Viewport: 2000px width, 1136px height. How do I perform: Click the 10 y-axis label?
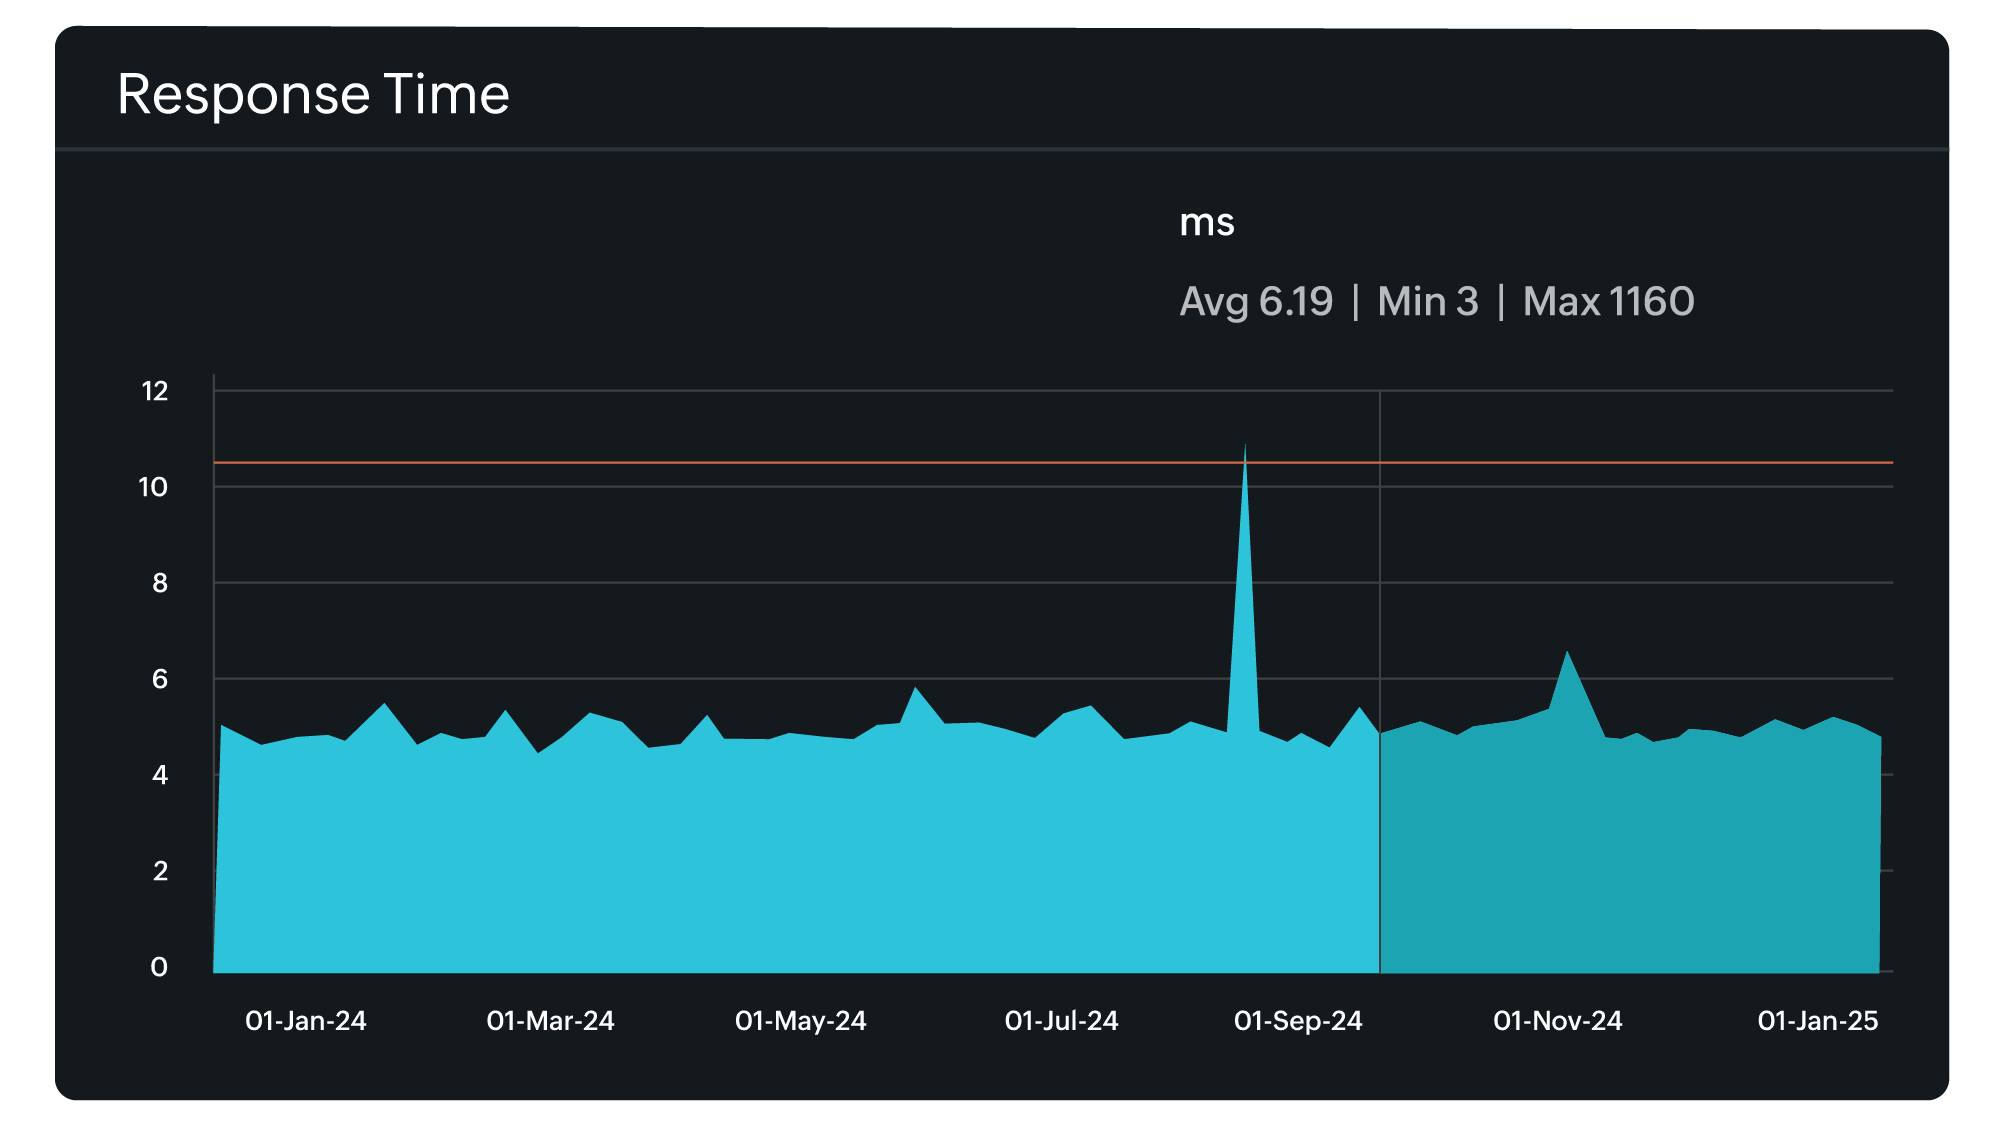pyautogui.click(x=153, y=487)
